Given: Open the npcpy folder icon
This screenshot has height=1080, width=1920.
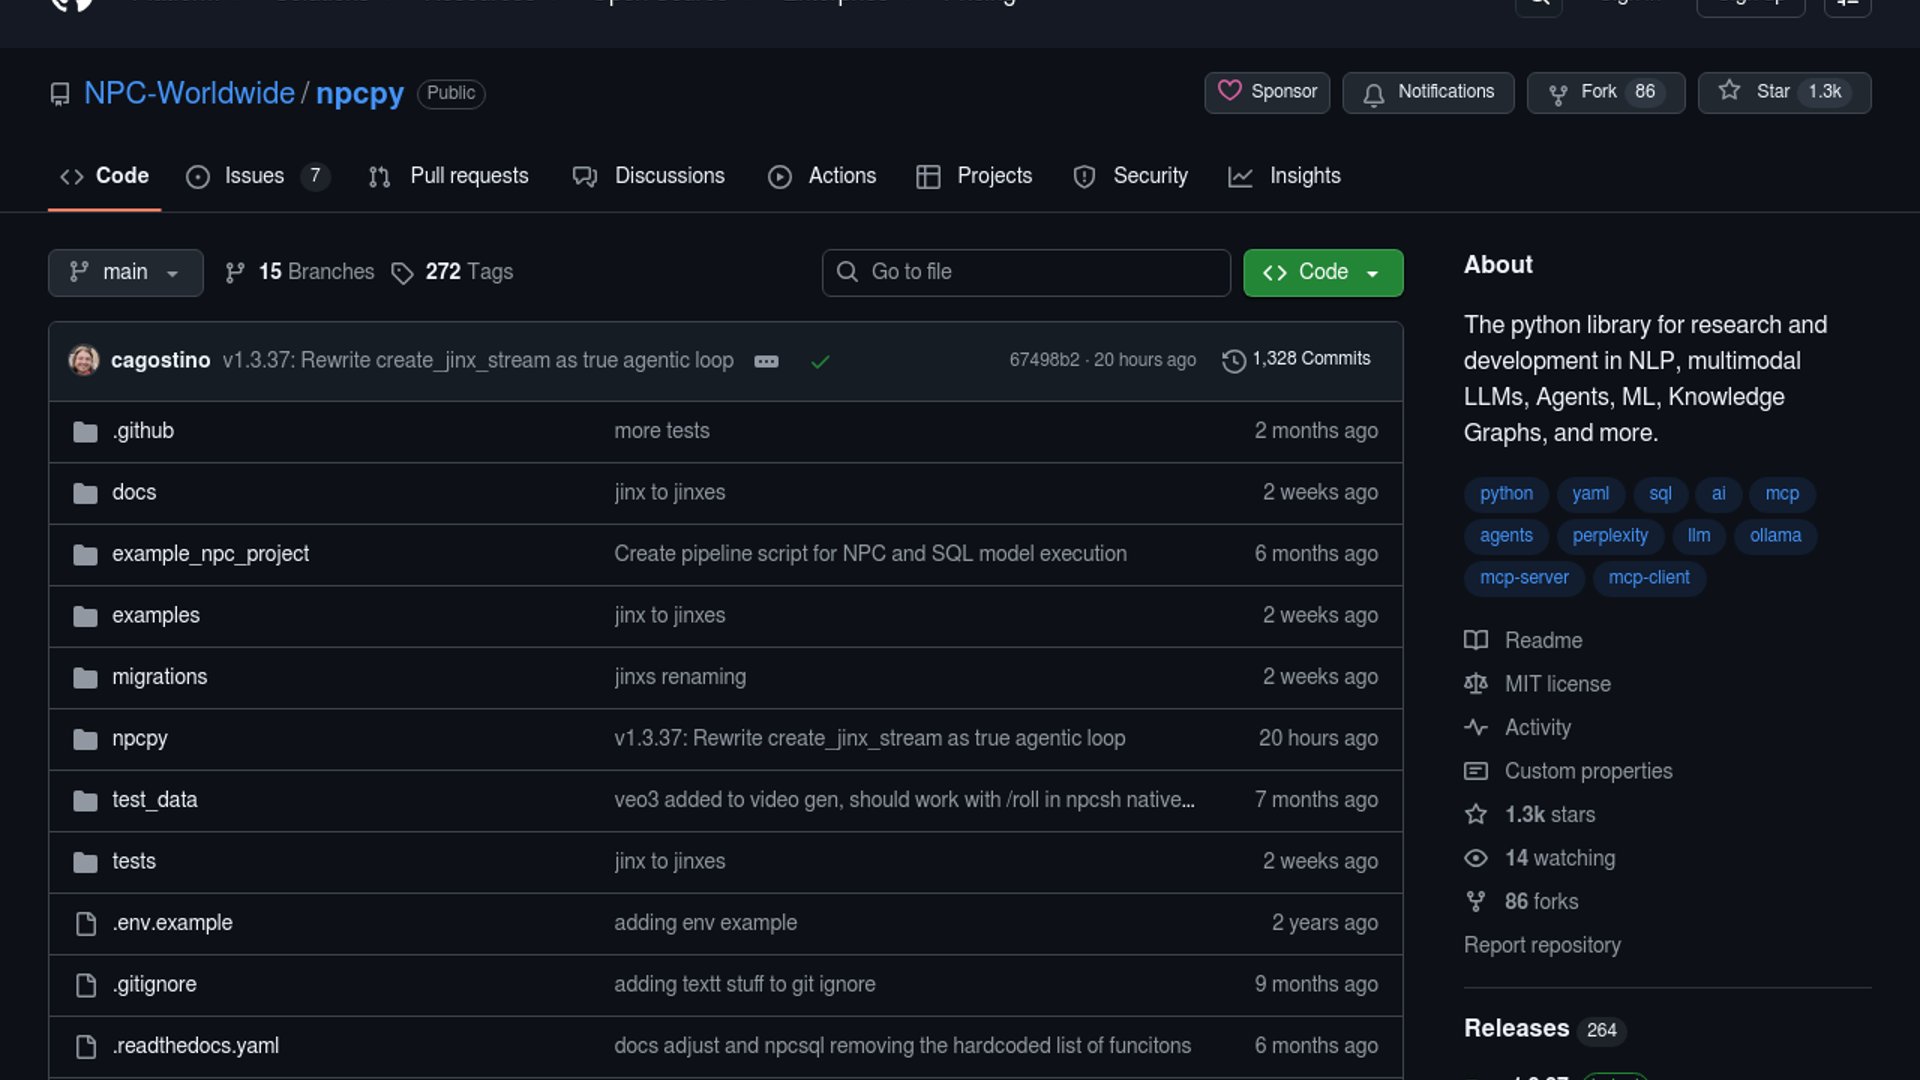Looking at the screenshot, I should pyautogui.click(x=85, y=739).
